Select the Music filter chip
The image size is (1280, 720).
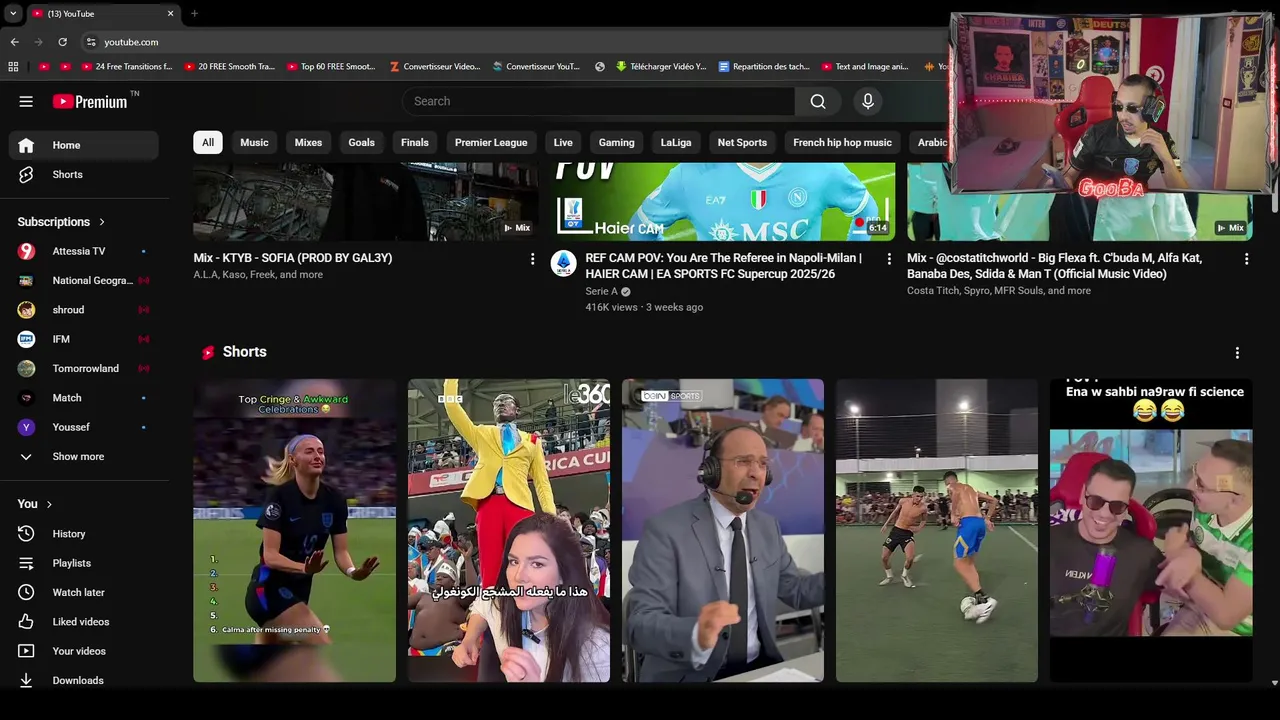(254, 142)
